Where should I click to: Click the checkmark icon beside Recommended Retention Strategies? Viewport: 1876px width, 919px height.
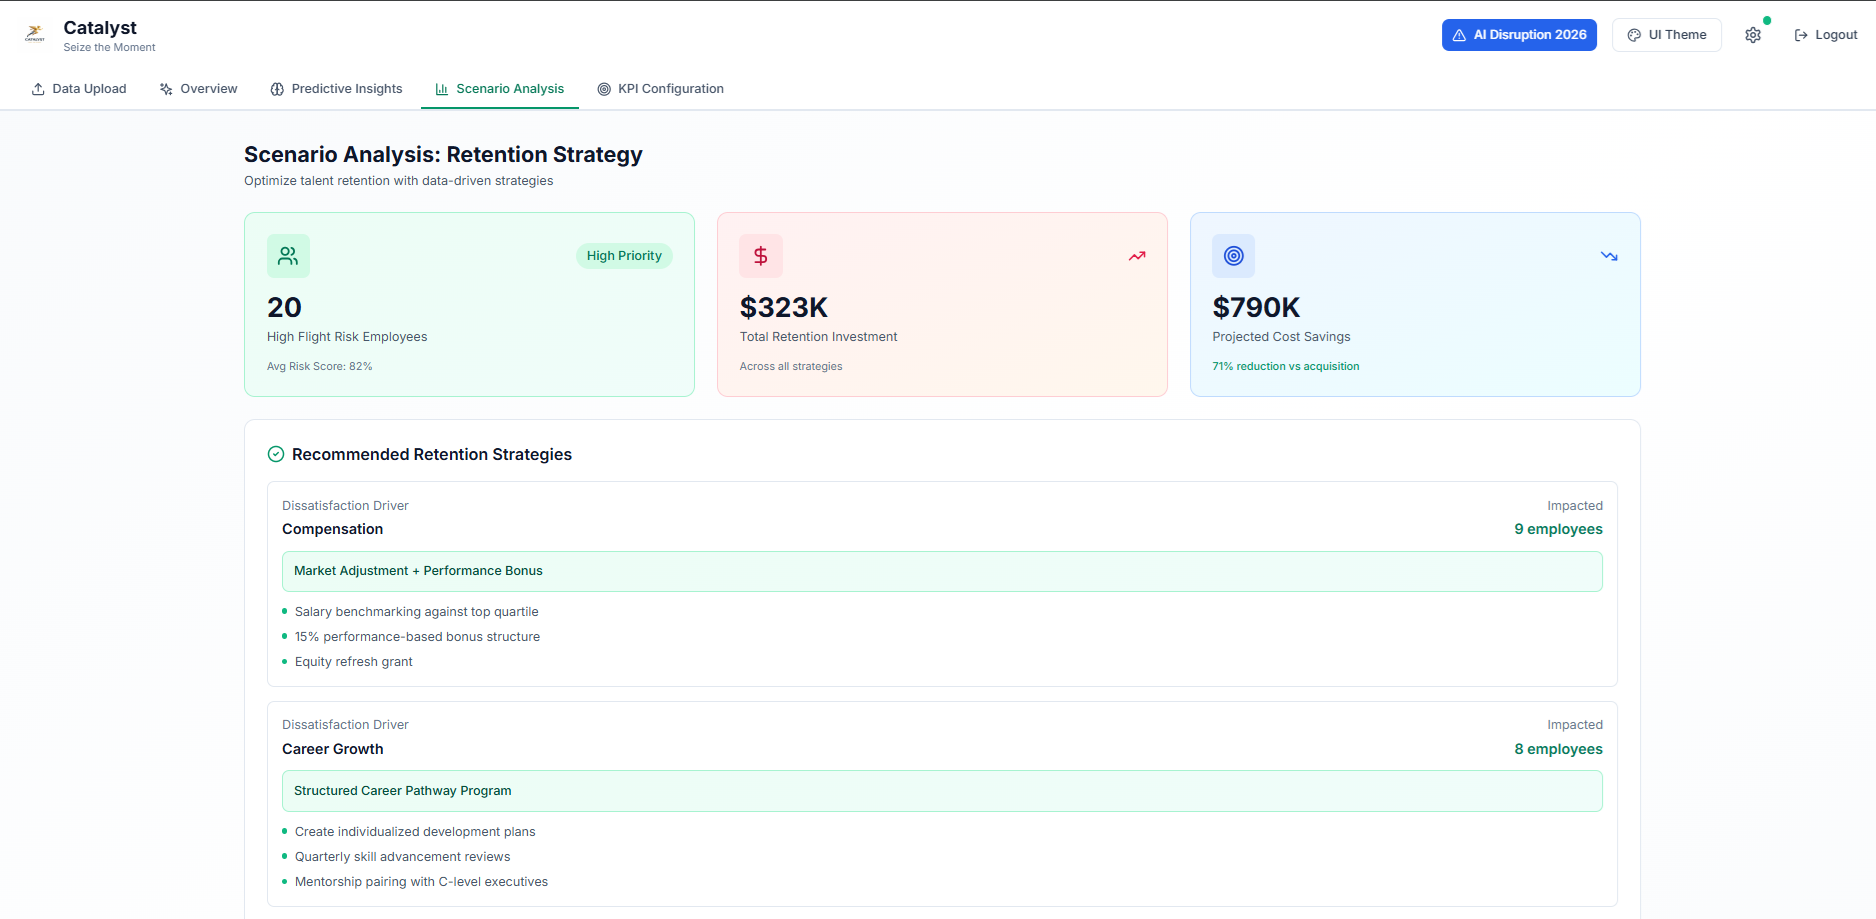tap(276, 454)
